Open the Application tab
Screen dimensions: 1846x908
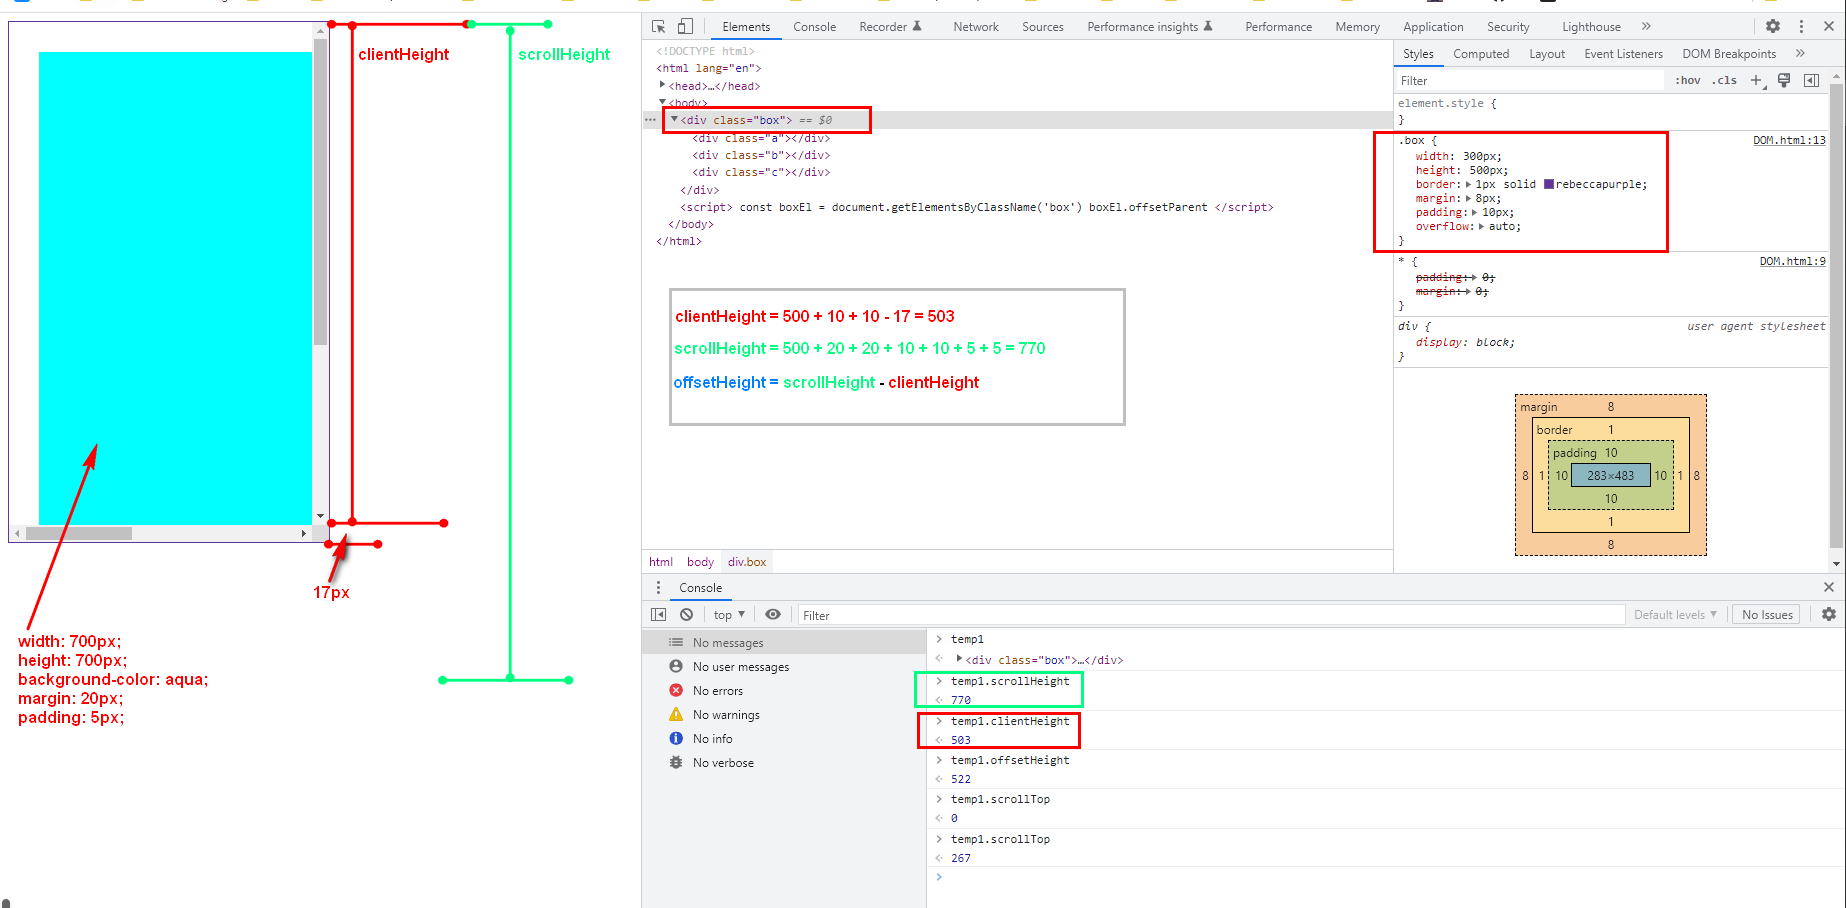1433,27
